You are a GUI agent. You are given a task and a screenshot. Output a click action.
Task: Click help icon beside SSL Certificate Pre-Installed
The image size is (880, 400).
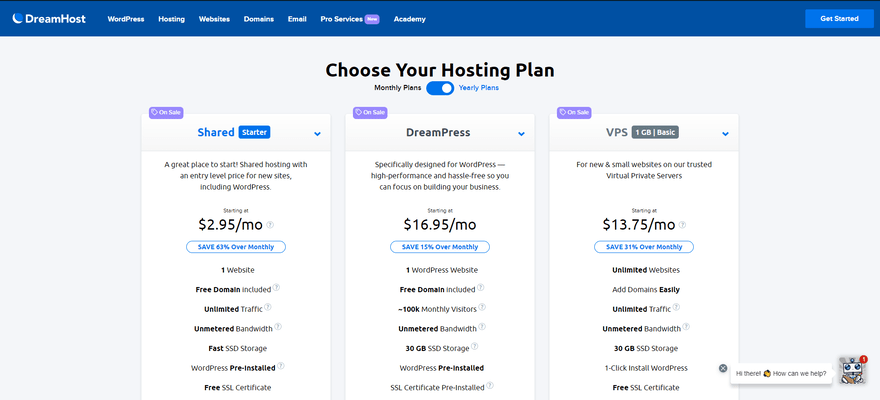490,385
